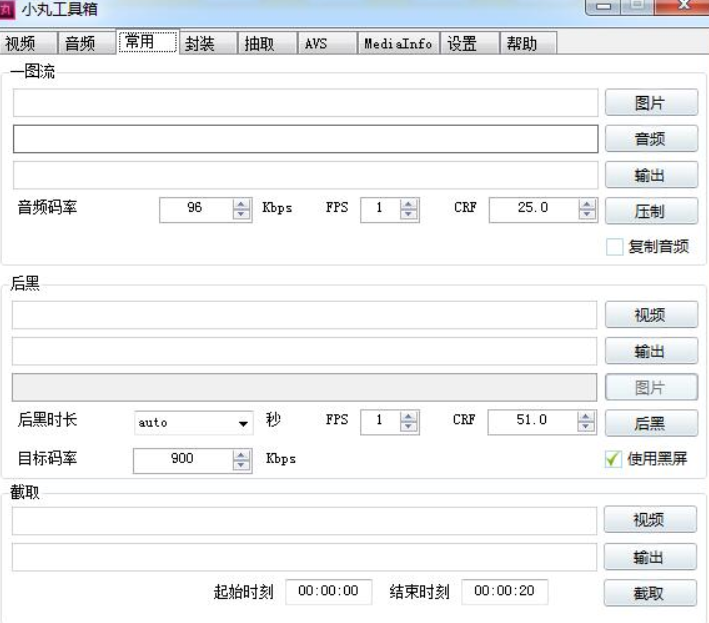709x623 pixels.
Task: Click 音频 button in 一图流 section
Action: [651, 139]
